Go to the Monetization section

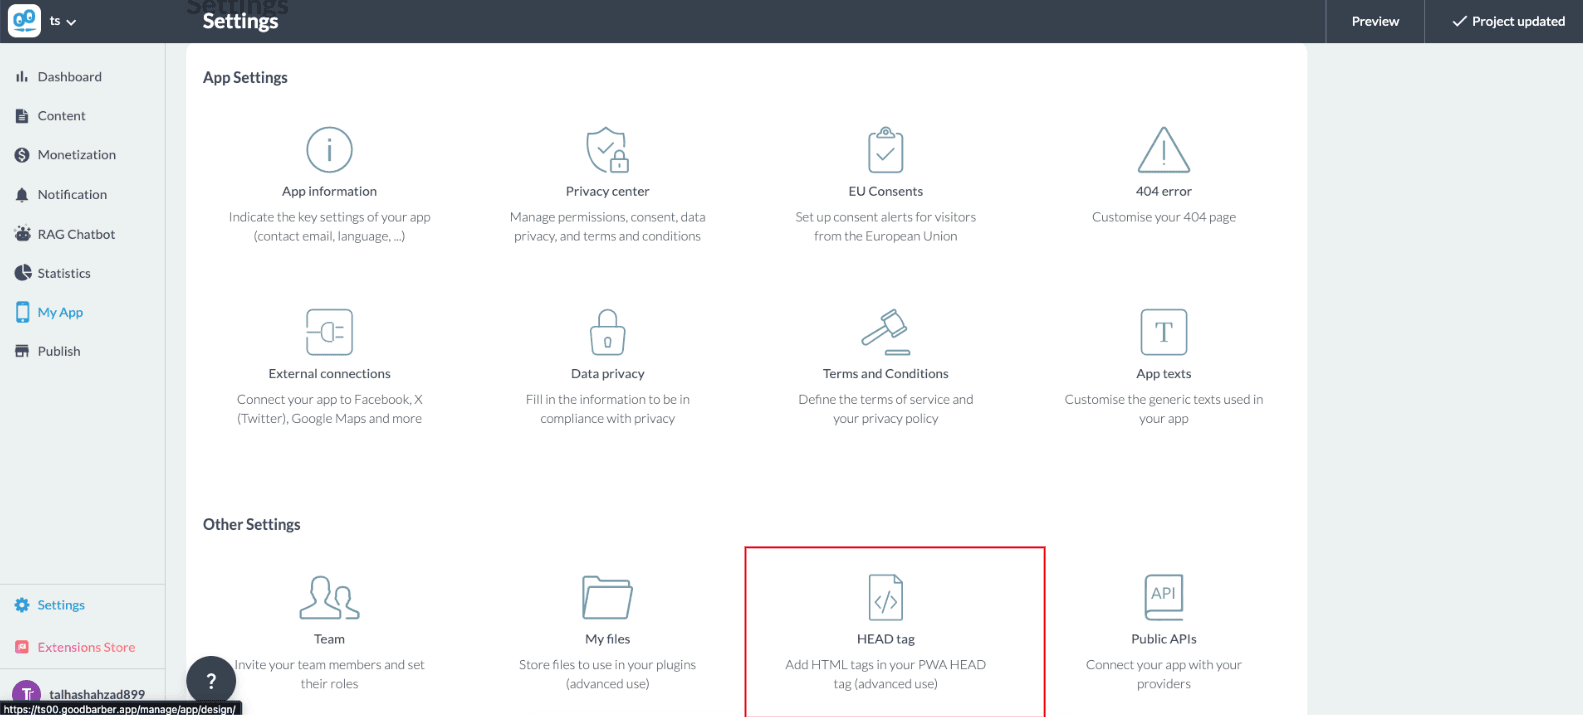point(77,155)
